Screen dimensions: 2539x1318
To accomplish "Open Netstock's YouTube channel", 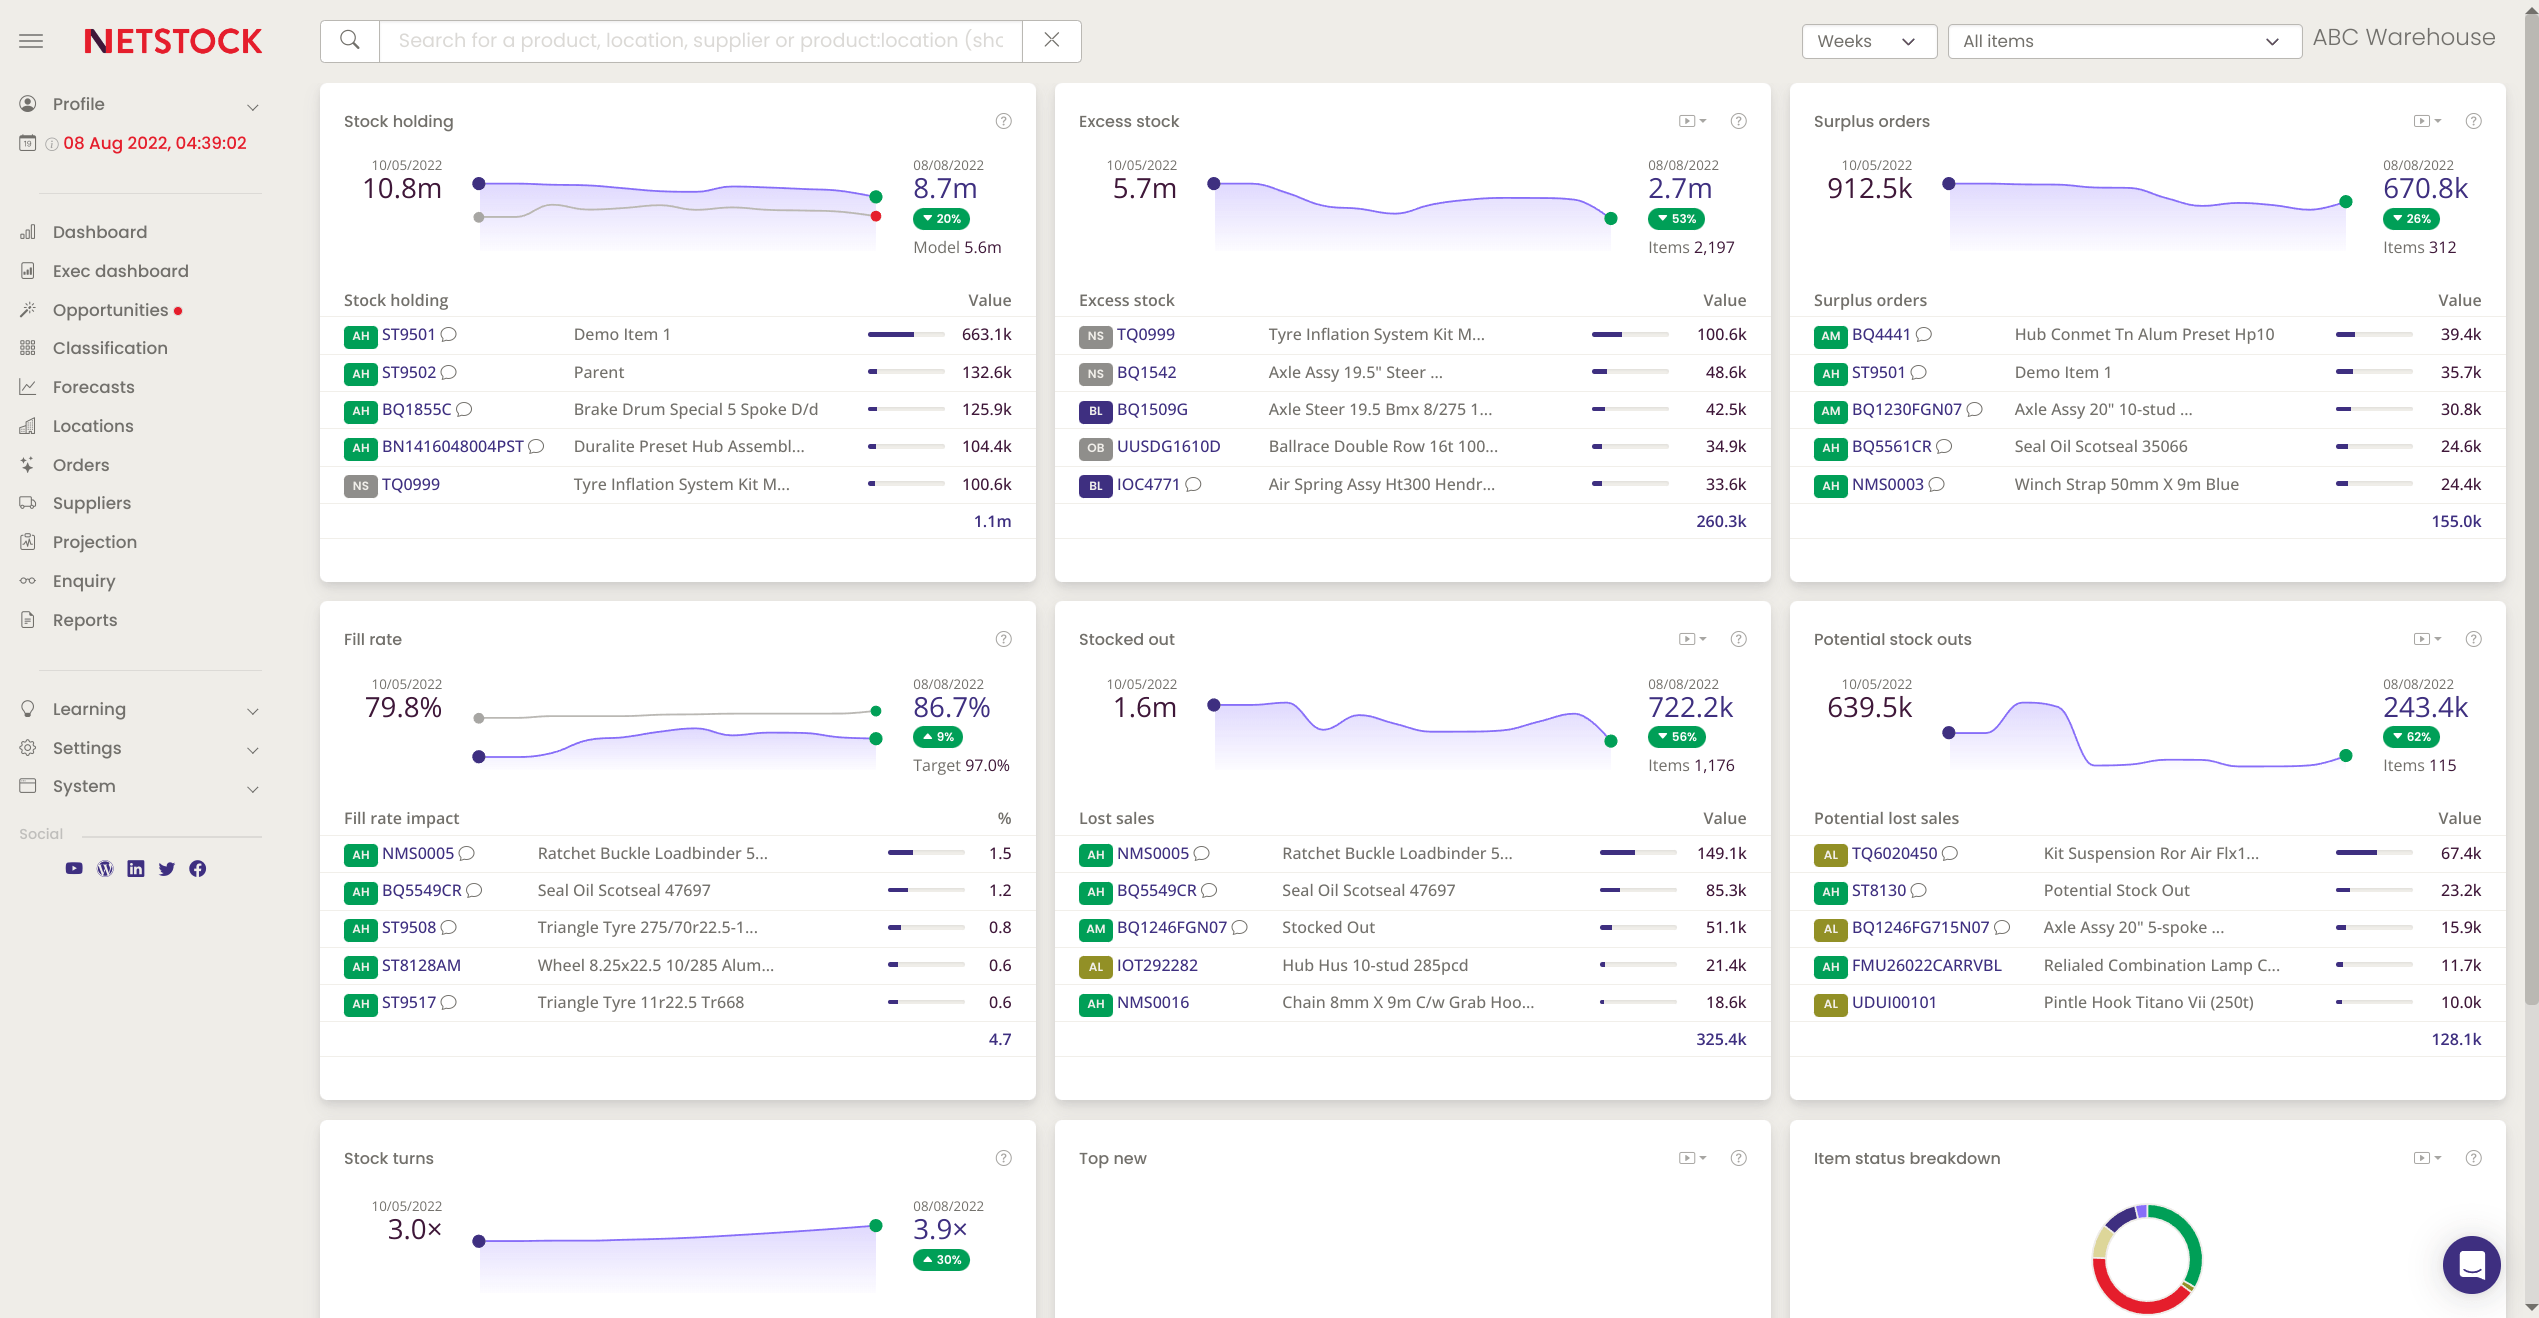I will [x=73, y=869].
